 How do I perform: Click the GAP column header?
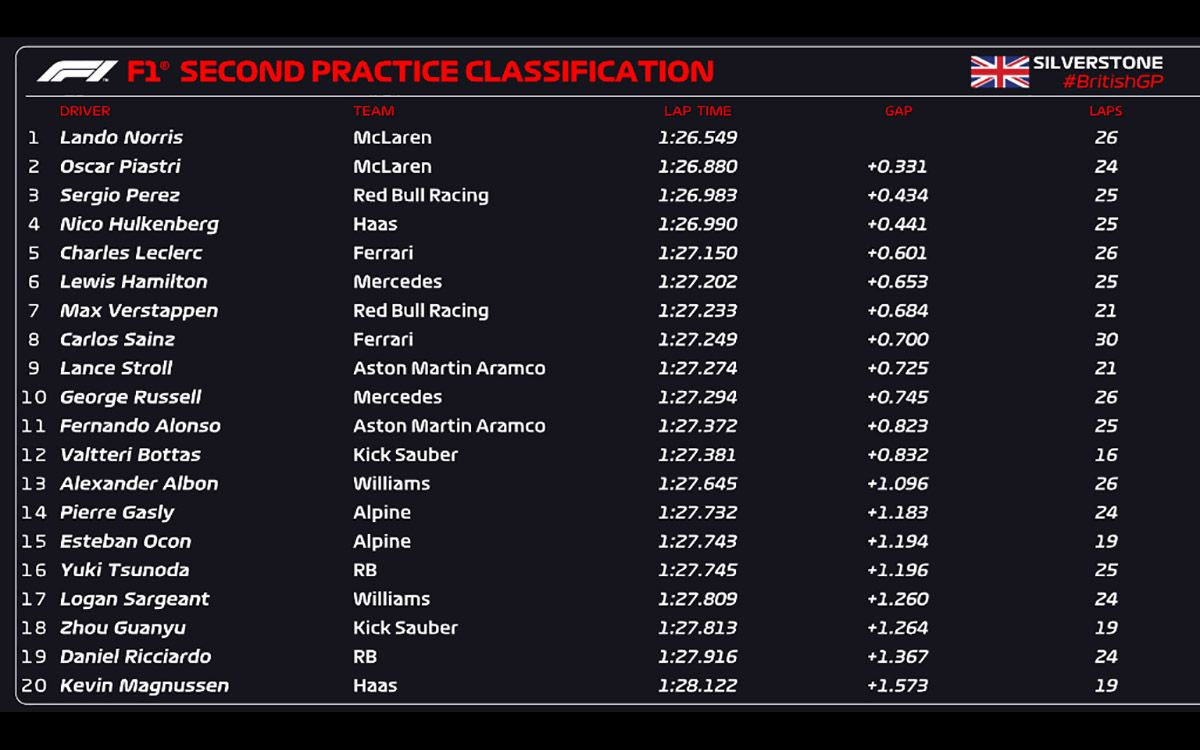tap(898, 111)
